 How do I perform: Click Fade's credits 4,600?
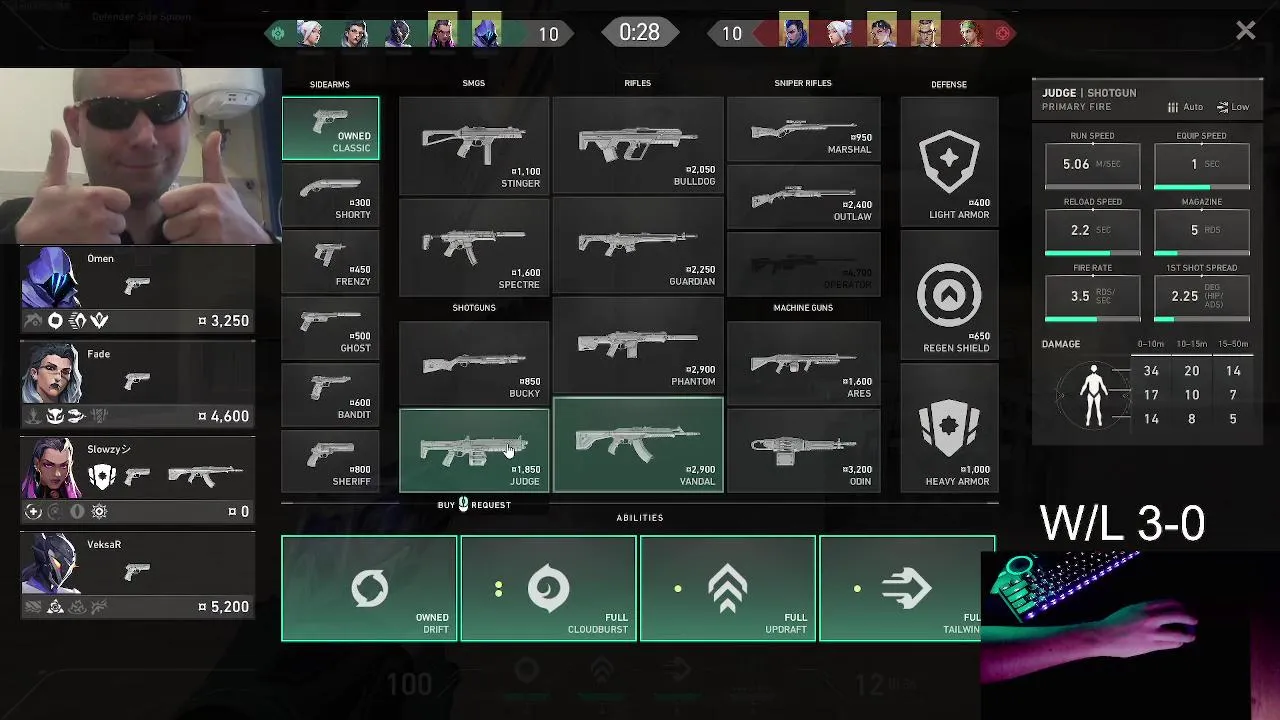(x=224, y=416)
